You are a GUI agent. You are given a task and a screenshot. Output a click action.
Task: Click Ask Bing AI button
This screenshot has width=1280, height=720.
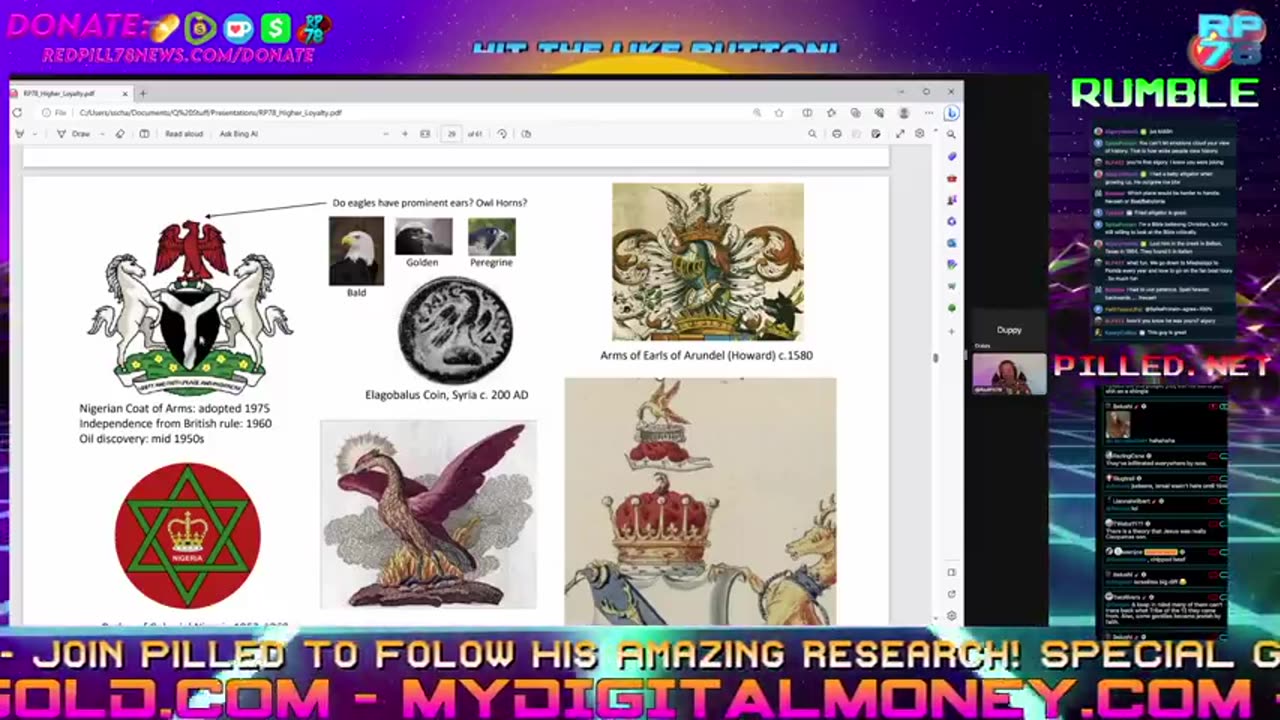point(239,134)
